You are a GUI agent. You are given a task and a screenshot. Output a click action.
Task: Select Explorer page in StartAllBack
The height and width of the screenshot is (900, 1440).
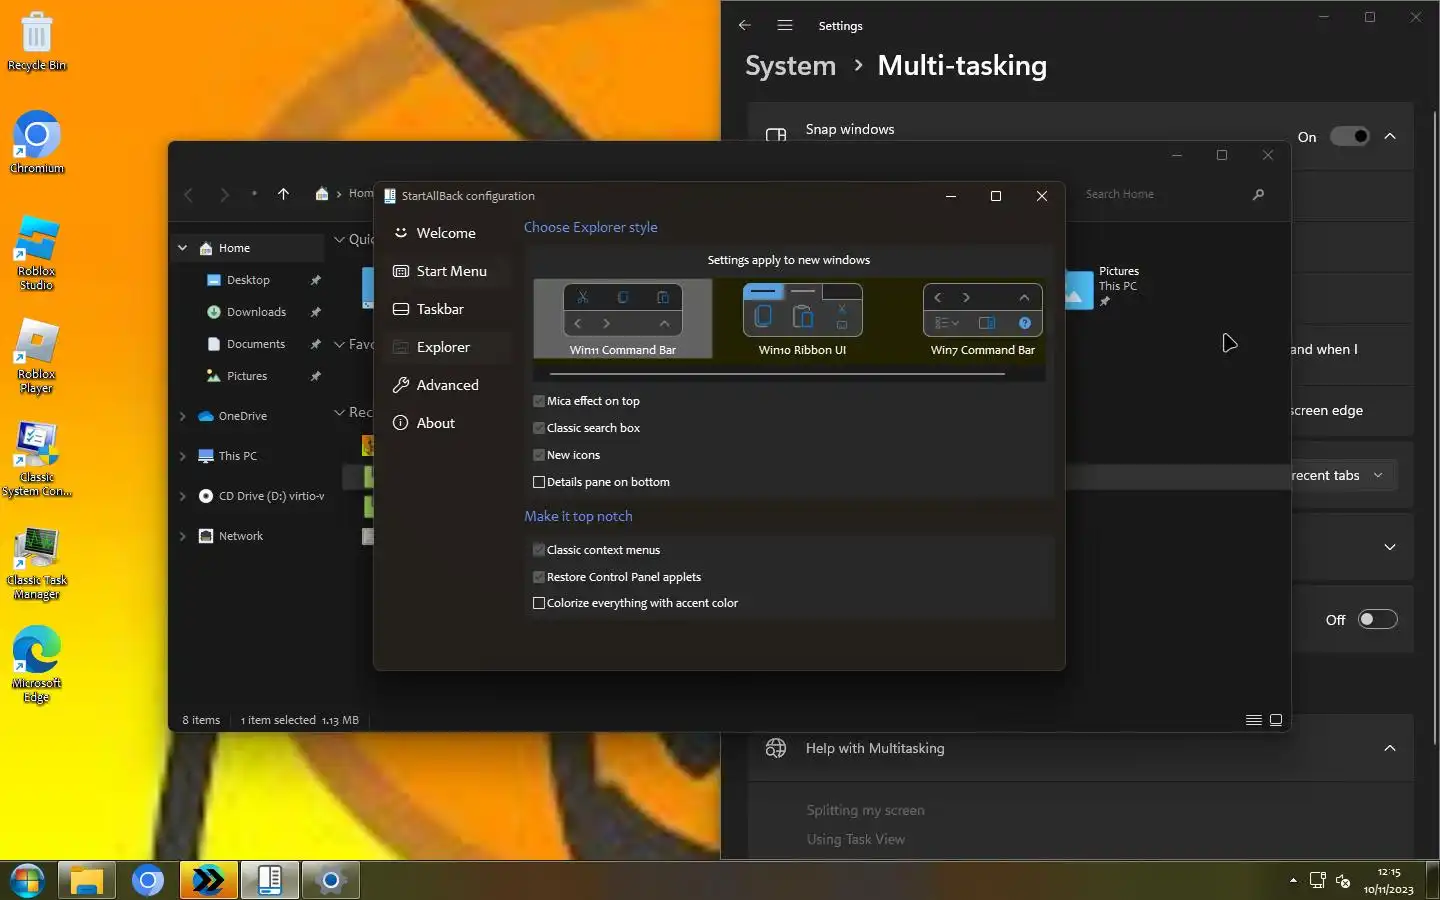[x=447, y=347]
